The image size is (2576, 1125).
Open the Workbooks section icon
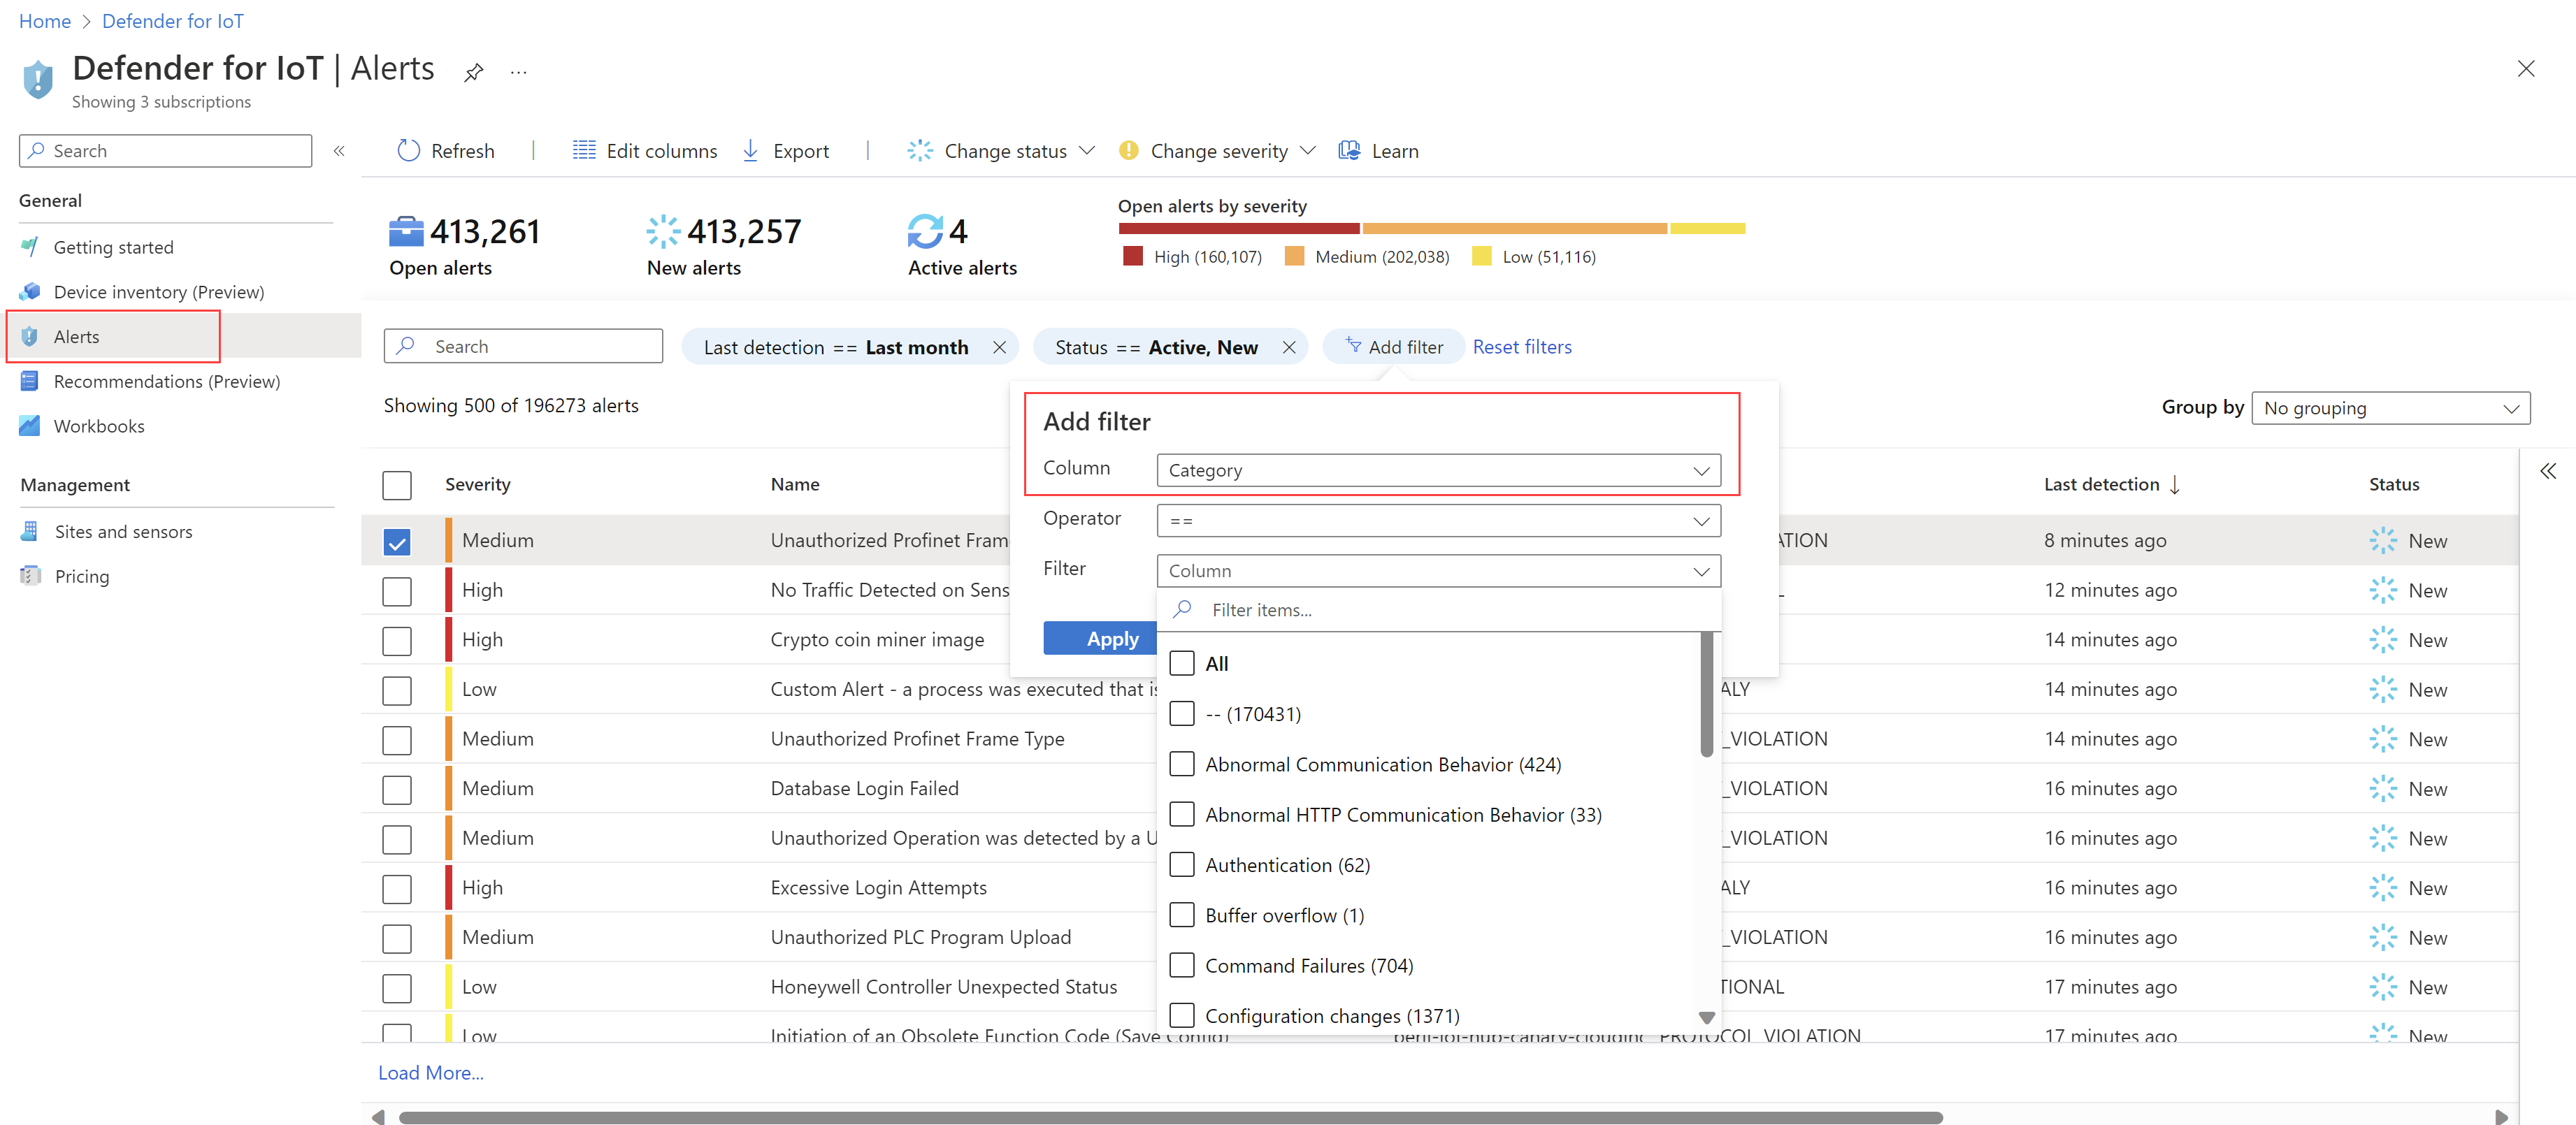30,425
